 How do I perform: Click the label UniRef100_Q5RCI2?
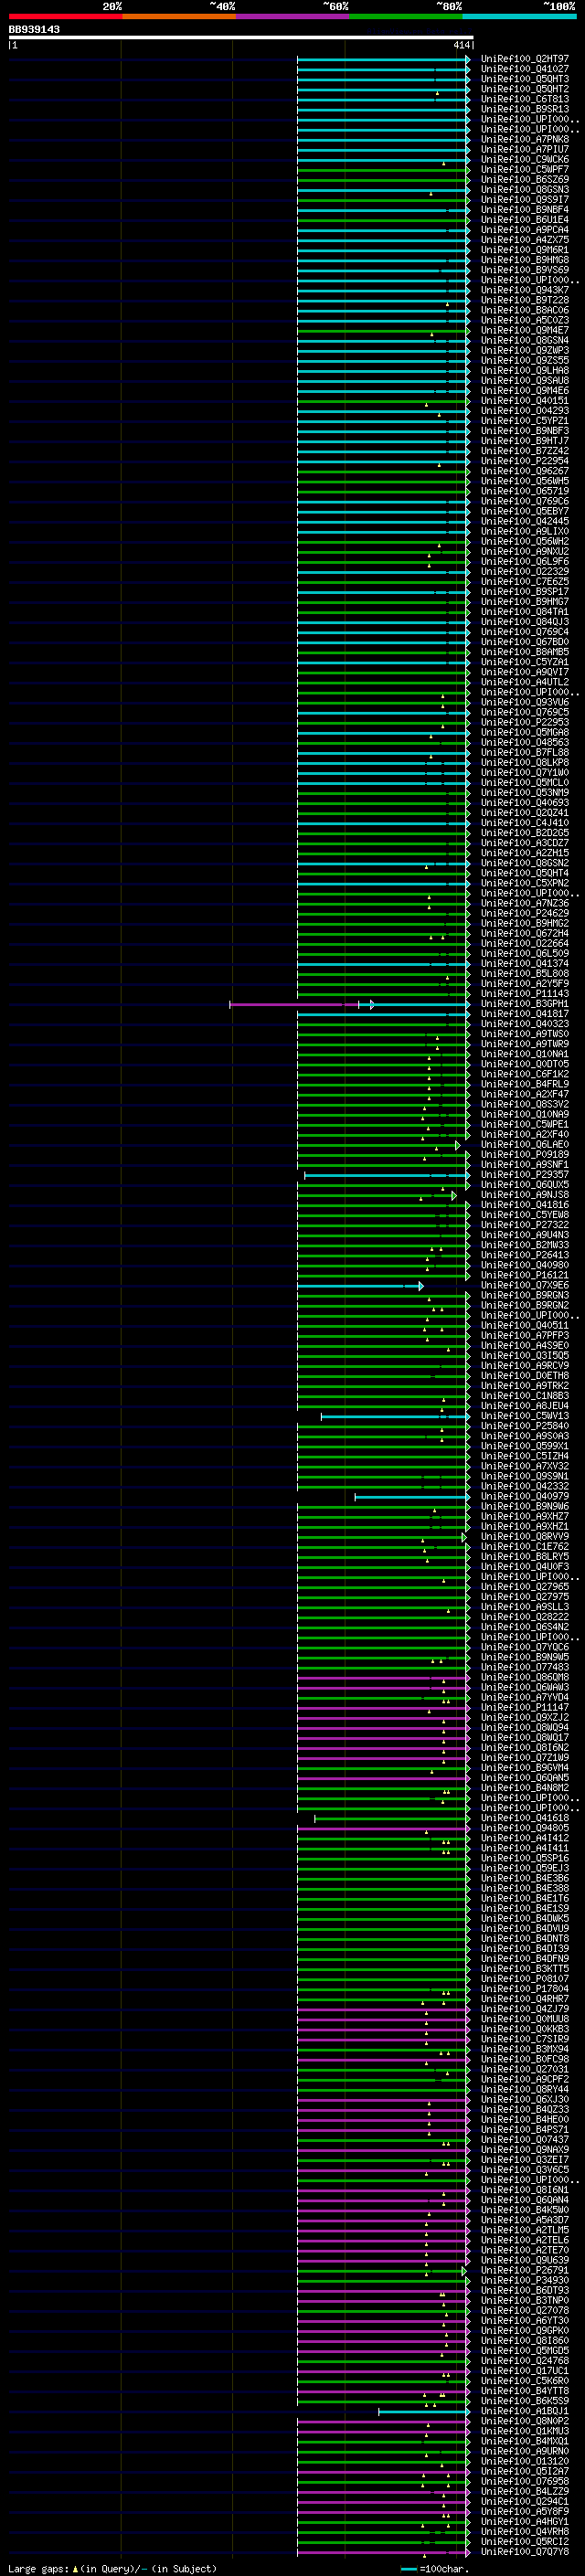524,2542
